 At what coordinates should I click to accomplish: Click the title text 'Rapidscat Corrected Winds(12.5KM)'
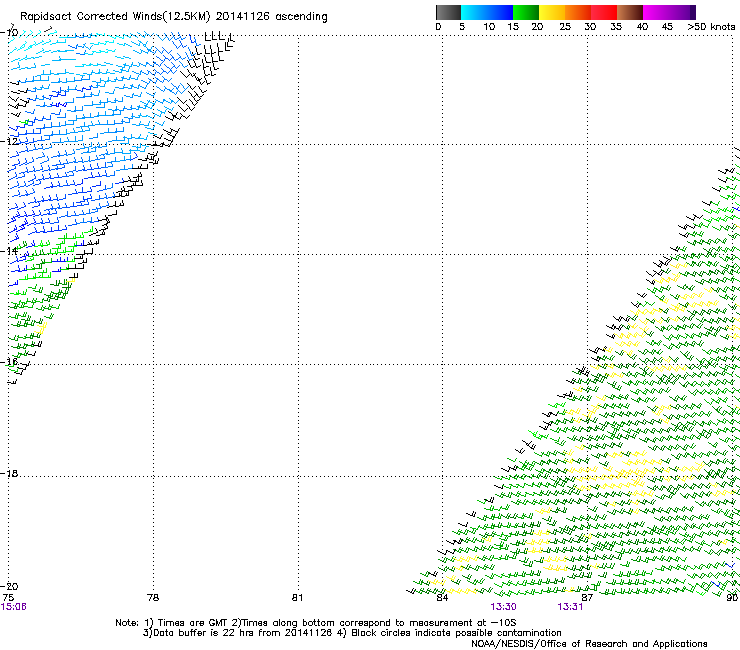pos(115,17)
